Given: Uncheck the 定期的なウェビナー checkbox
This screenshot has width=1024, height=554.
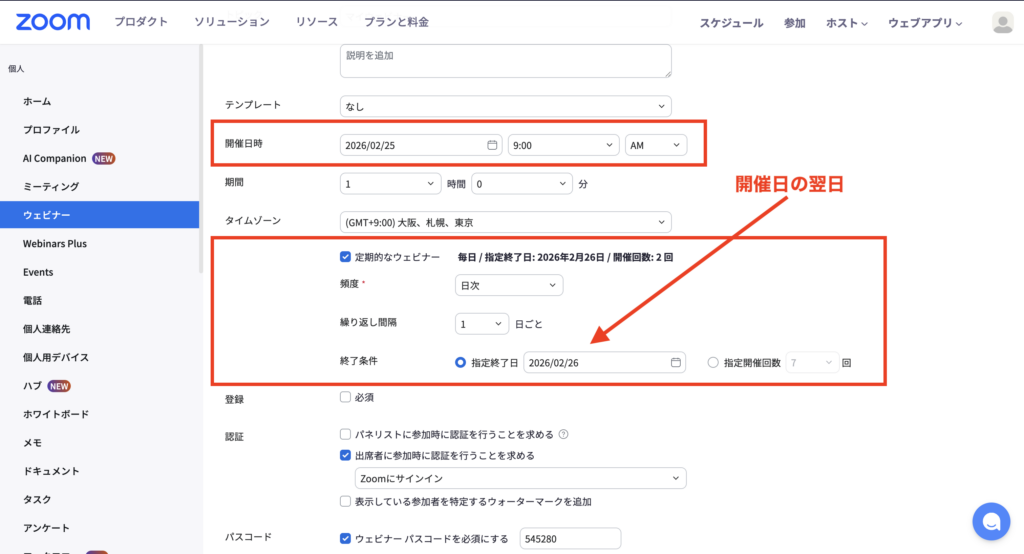Looking at the screenshot, I should (x=346, y=257).
